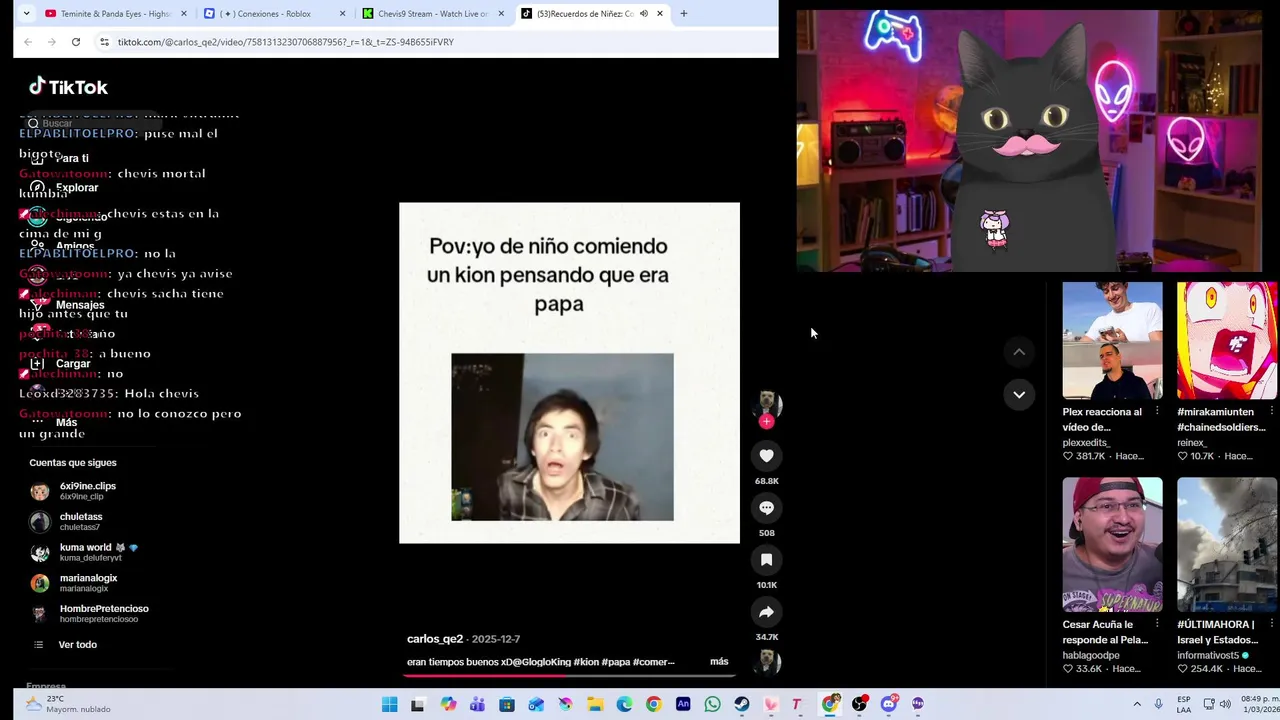Open the weather widget showing 23°C

point(68,704)
